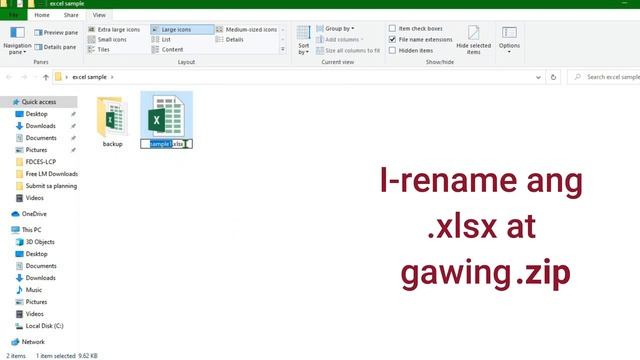Open Pictures under This PC
The width and height of the screenshot is (640, 360).
pyautogui.click(x=36, y=302)
